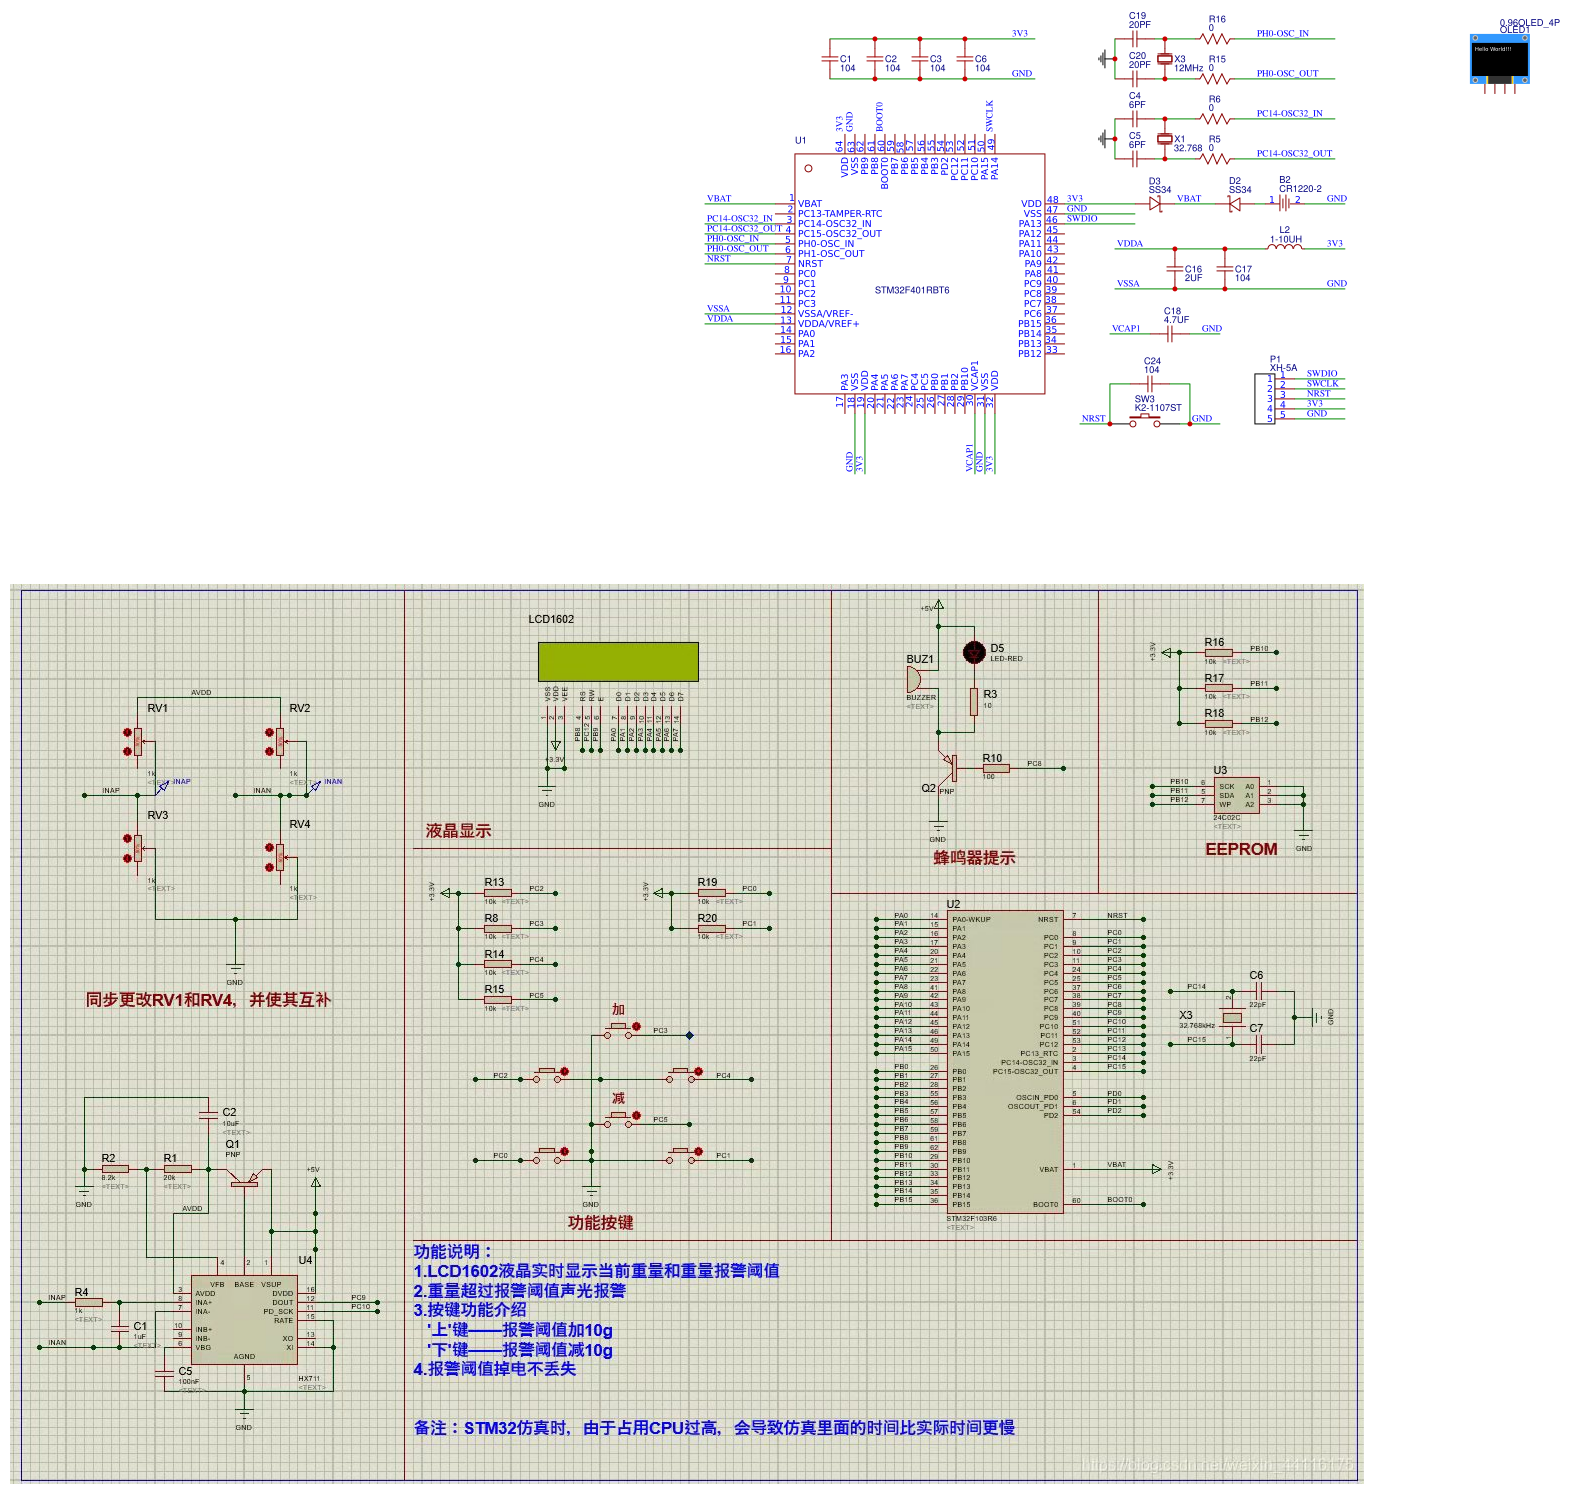Click the LCD1602 green display screen
Viewport: 1571px width, 1494px height.
(x=618, y=662)
